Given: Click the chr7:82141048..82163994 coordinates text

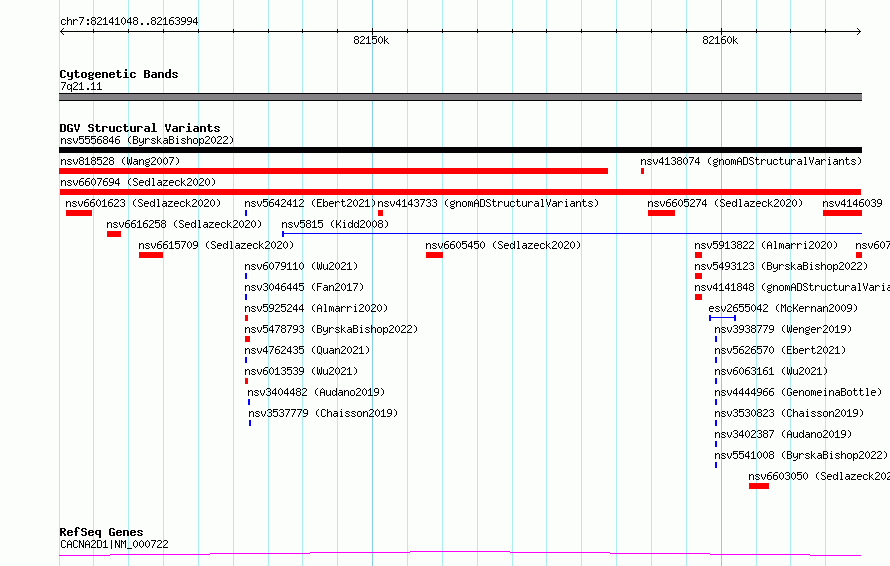Looking at the screenshot, I should (129, 21).
